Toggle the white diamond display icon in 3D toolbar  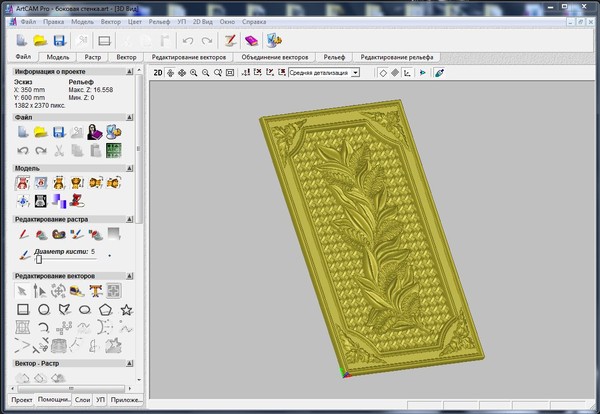(x=383, y=73)
